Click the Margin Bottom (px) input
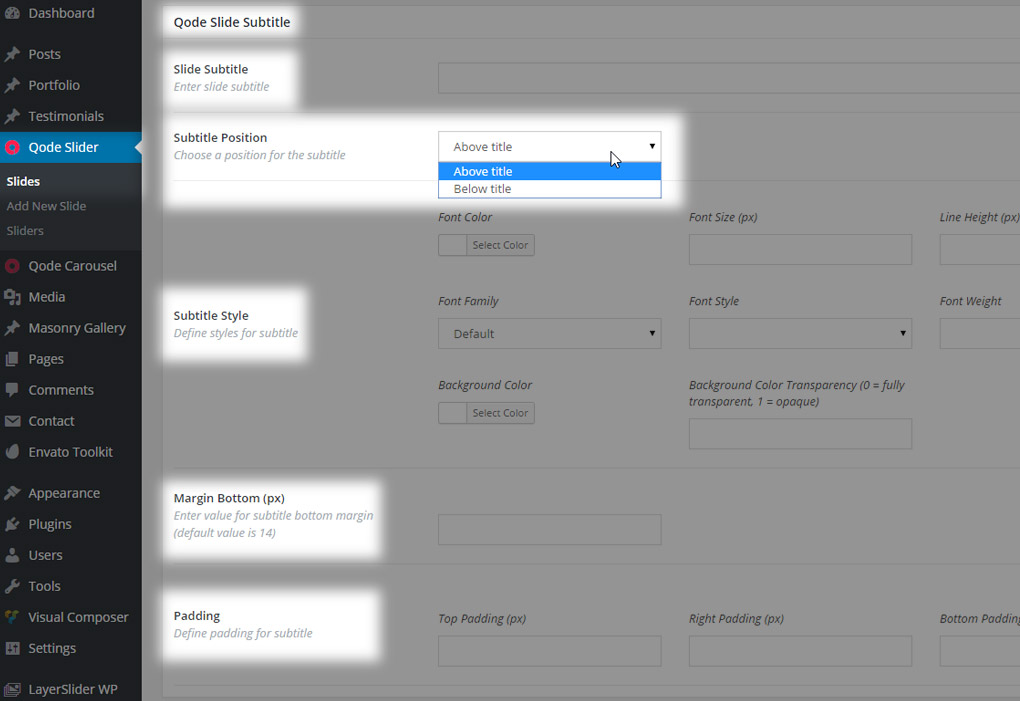 550,530
